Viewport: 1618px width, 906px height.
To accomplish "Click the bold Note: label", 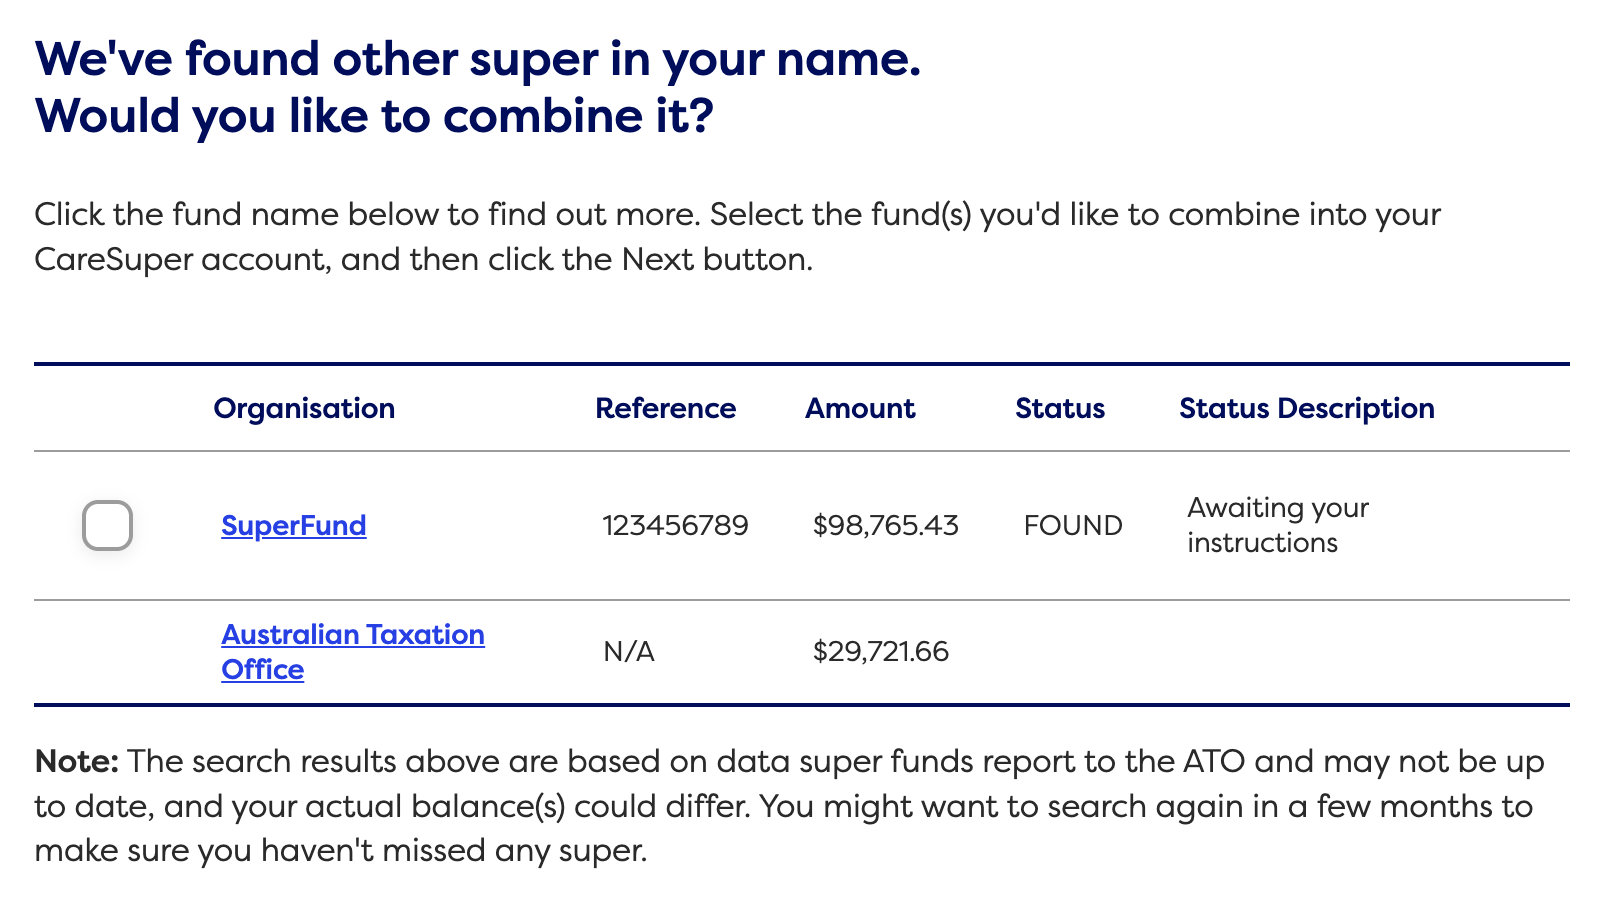I will click(77, 761).
